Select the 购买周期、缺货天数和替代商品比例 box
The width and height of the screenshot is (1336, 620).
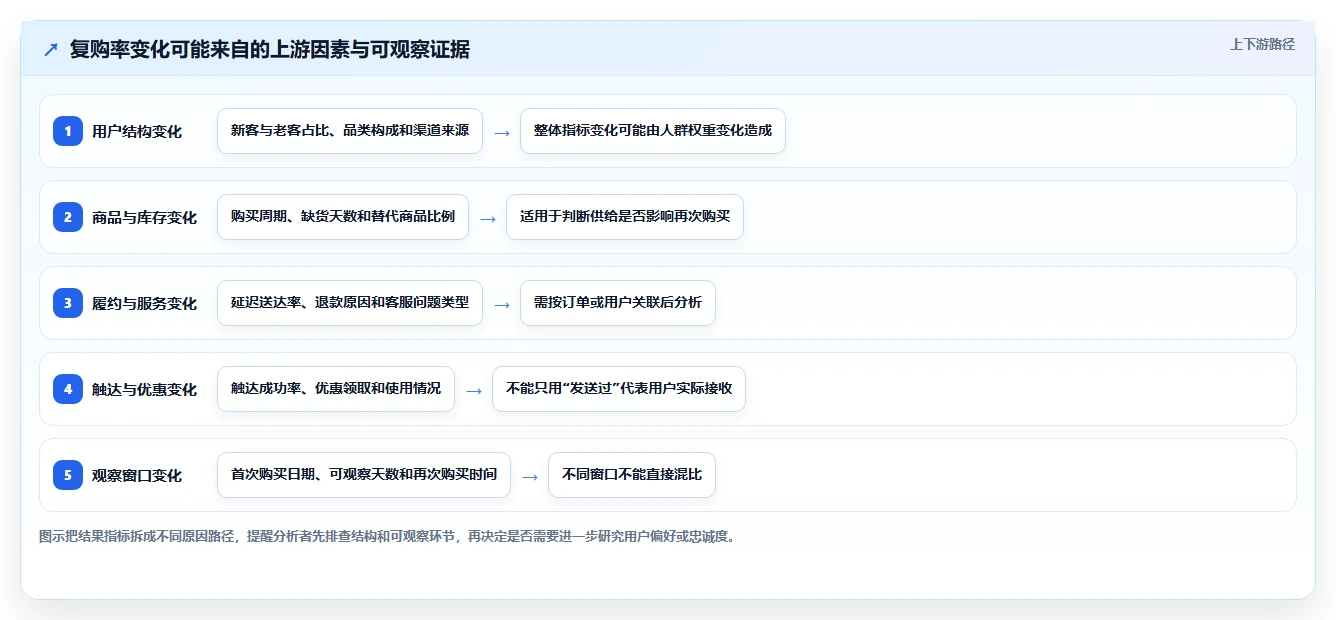(343, 217)
